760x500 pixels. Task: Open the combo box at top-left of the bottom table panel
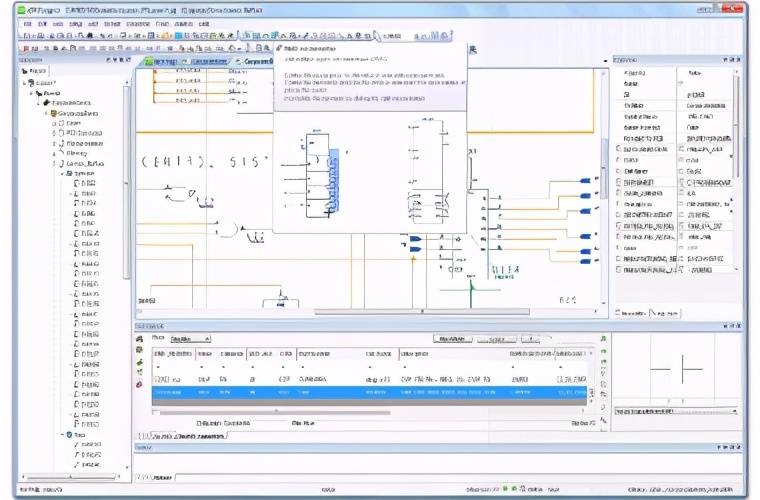click(x=190, y=339)
